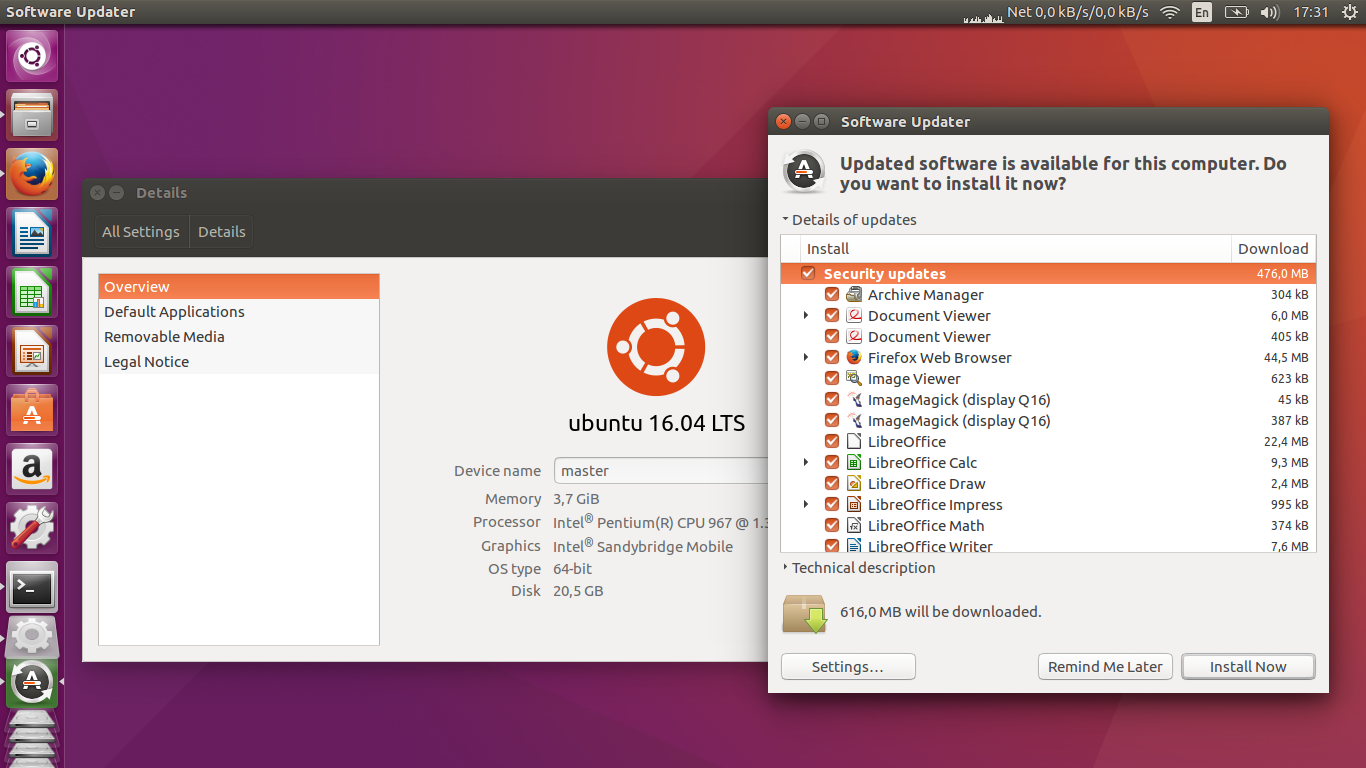1366x768 pixels.
Task: Uncheck the LibreOffice Draw update
Action: point(831,483)
